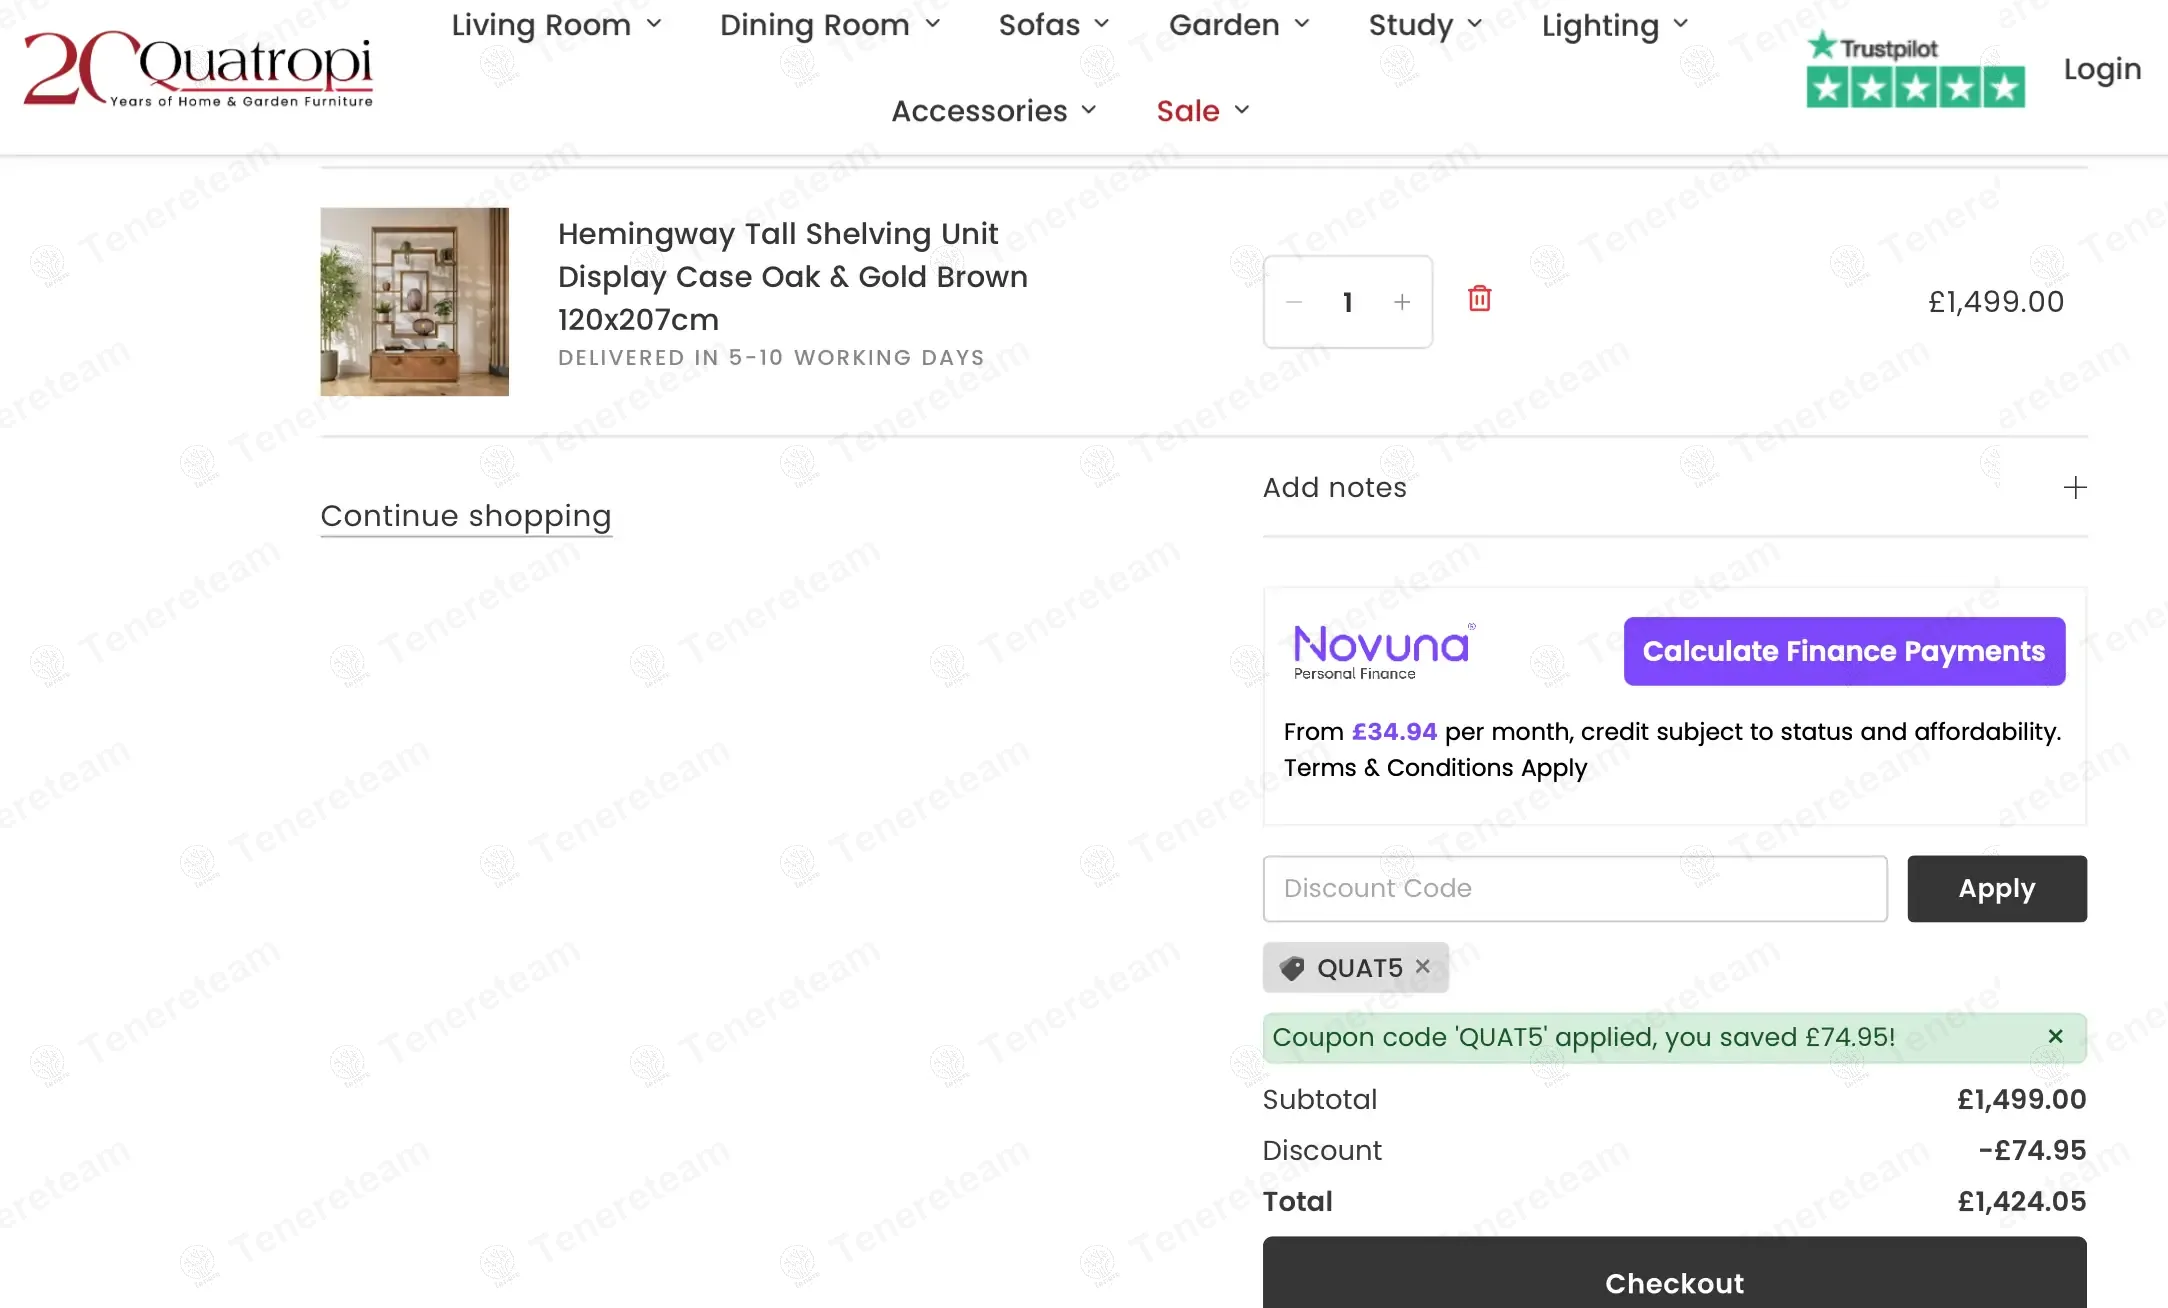Open the Study menu
The image size is (2168, 1308).
click(1425, 25)
